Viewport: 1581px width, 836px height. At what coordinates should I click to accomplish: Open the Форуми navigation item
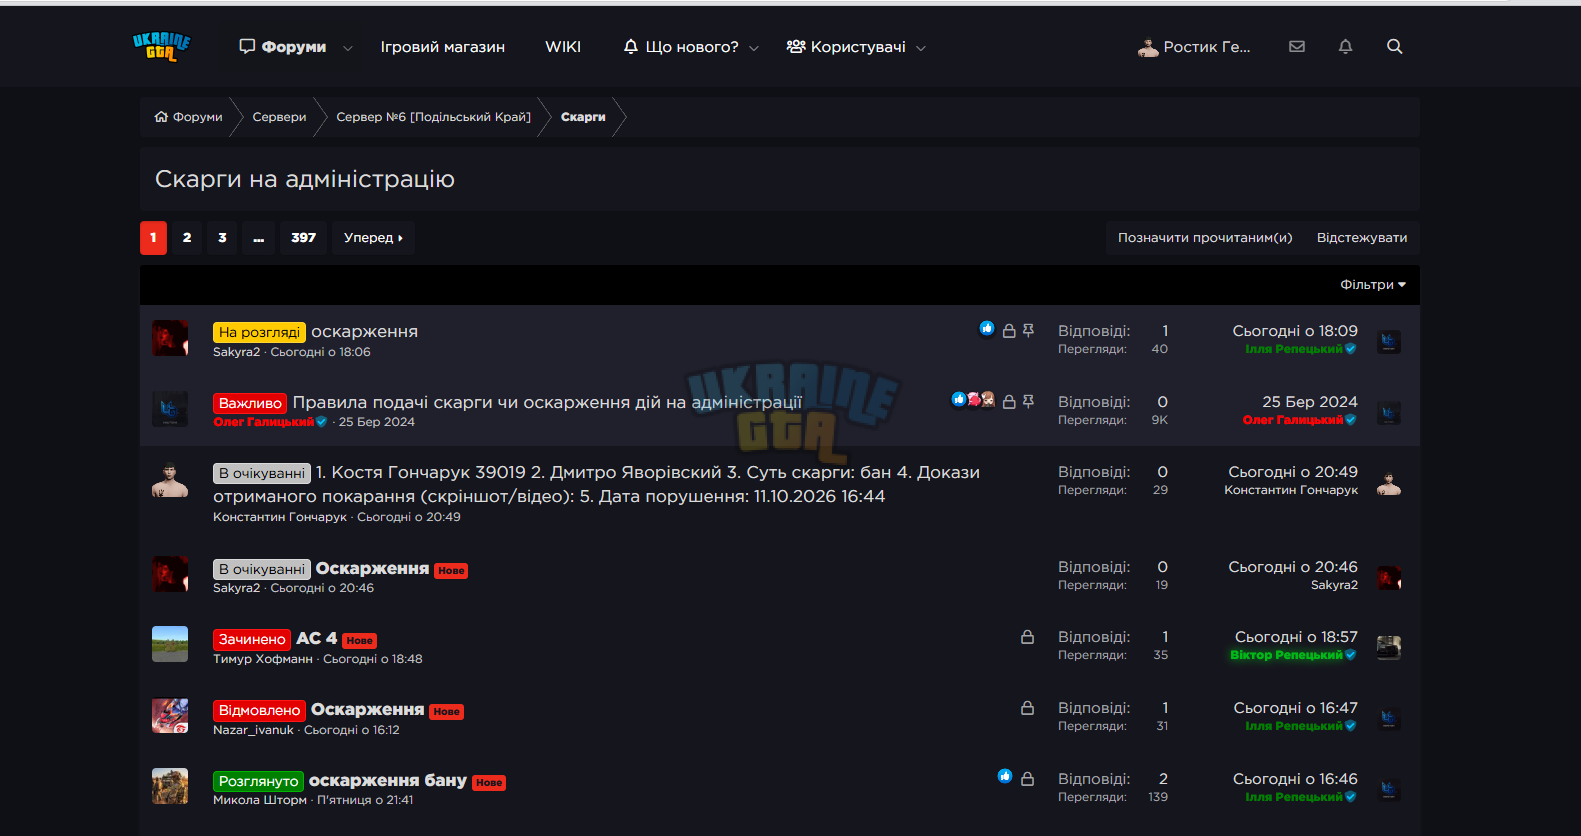283,47
